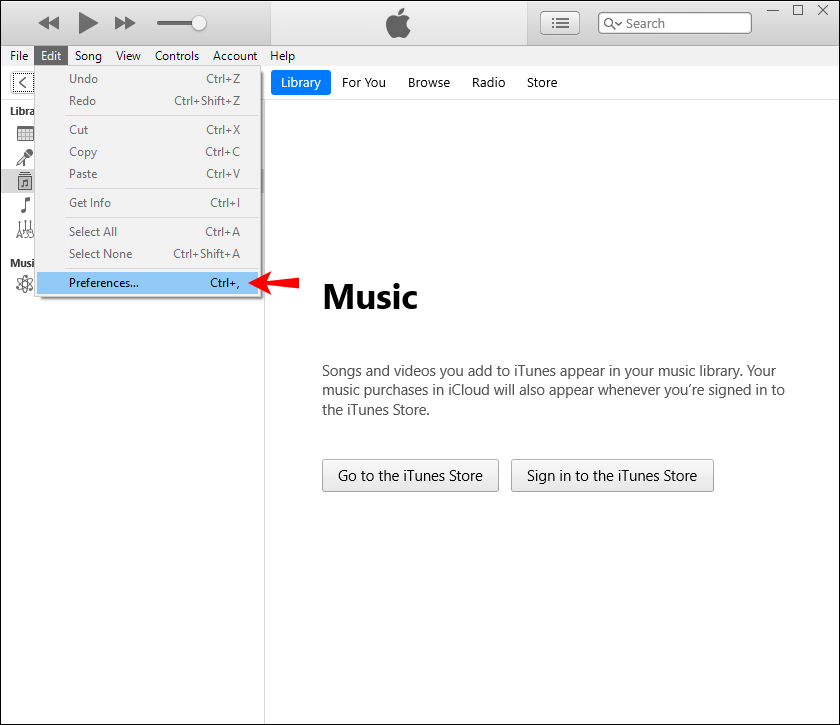The width and height of the screenshot is (840, 725).
Task: Select the Albums icon in sidebar
Action: click(25, 181)
